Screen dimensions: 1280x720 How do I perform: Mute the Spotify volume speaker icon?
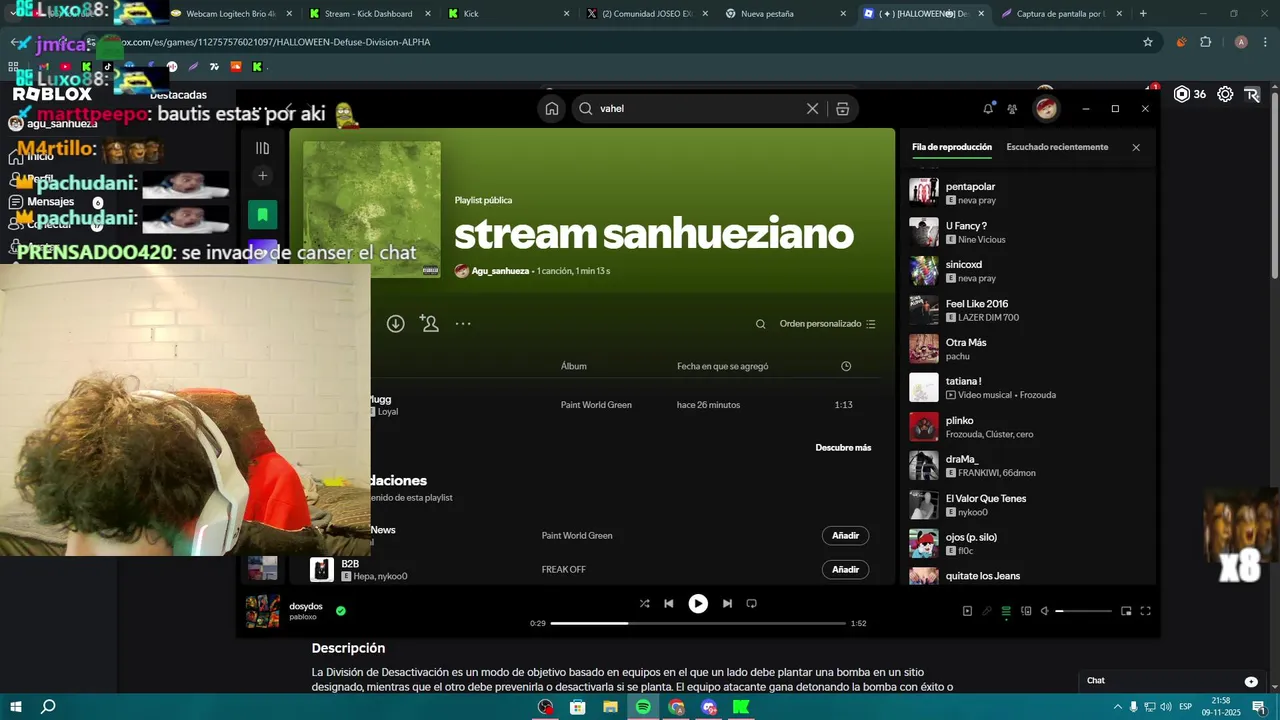[x=1045, y=611]
